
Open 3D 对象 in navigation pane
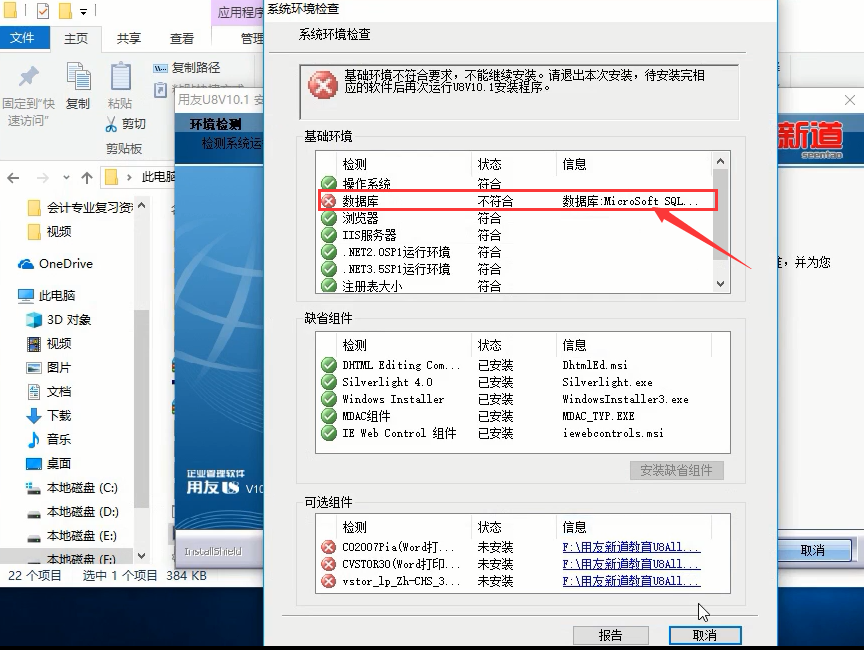point(59,319)
